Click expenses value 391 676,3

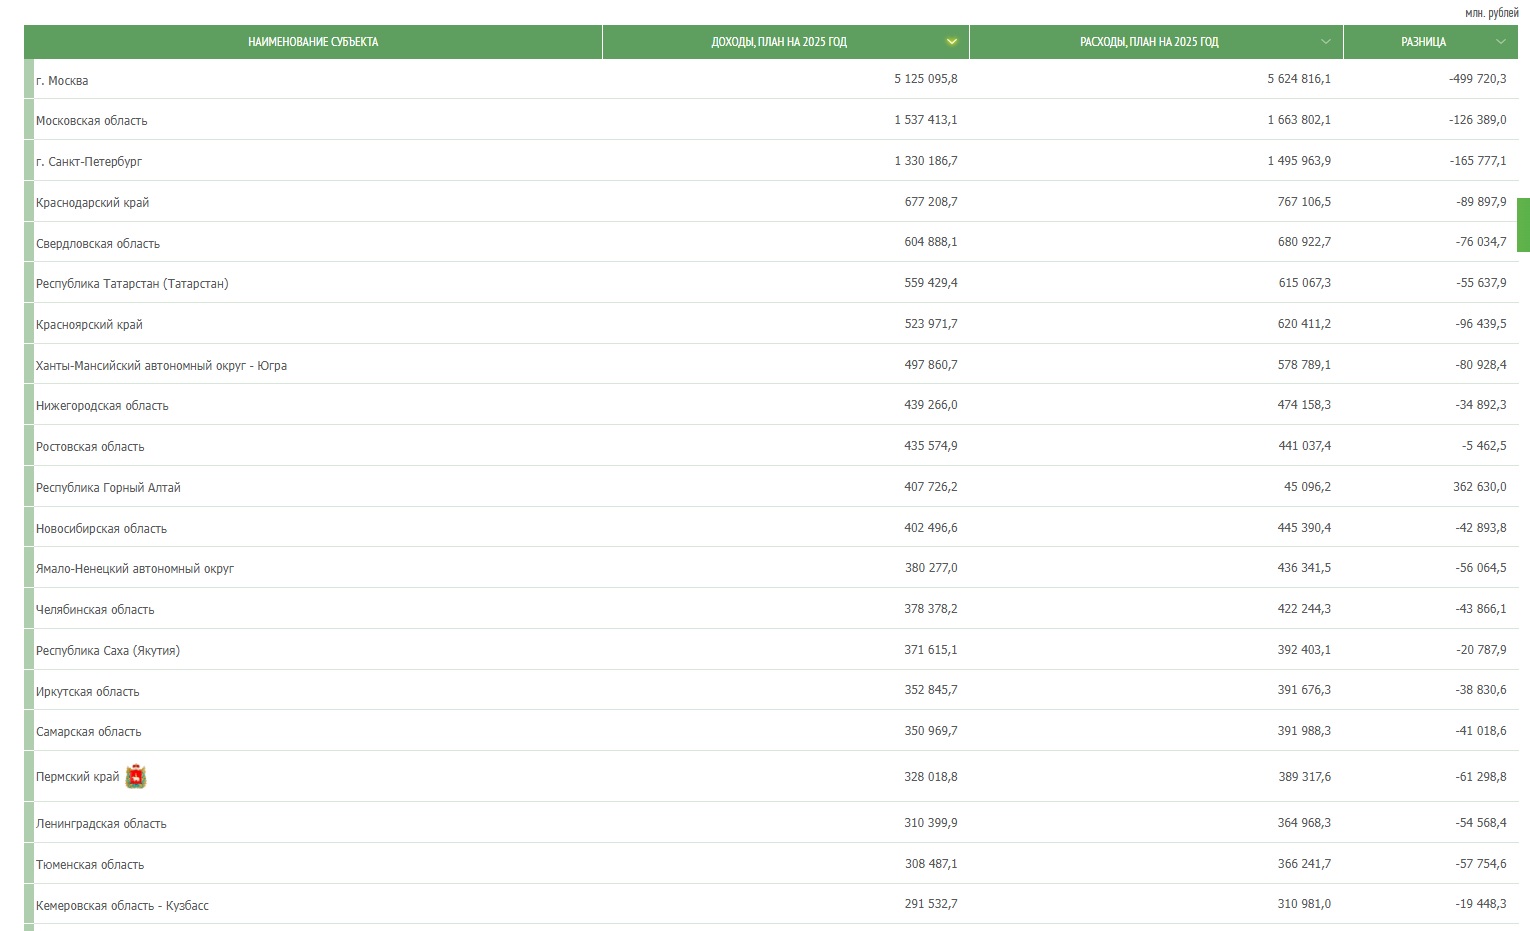point(1304,691)
